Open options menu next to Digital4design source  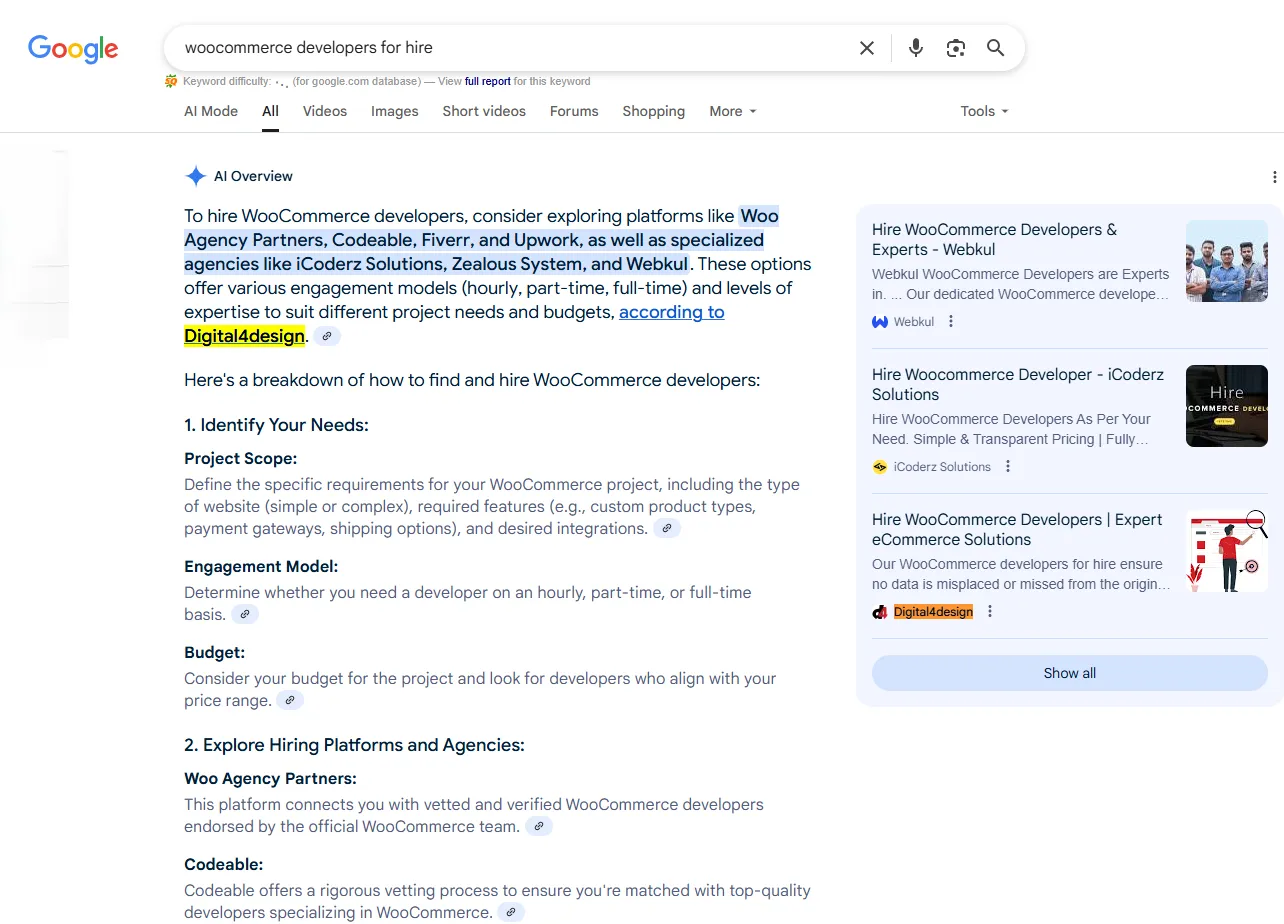[x=990, y=612]
